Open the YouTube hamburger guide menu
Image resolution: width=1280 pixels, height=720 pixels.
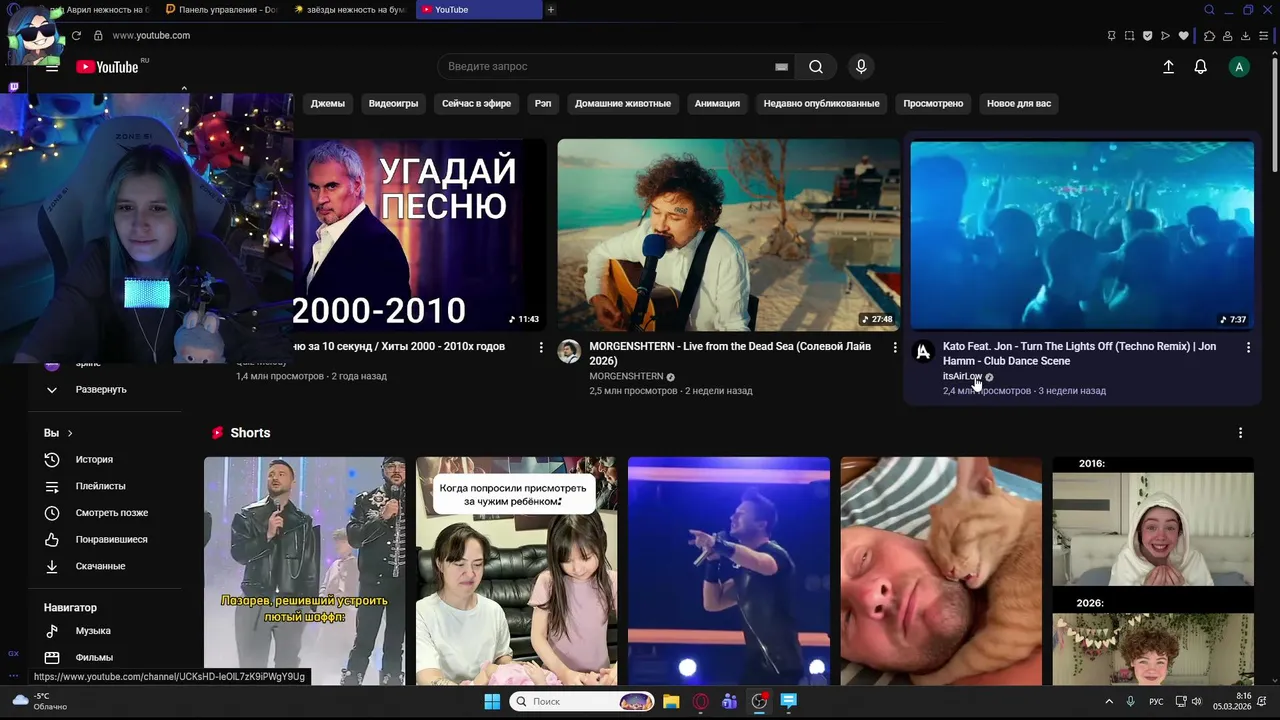(52, 67)
